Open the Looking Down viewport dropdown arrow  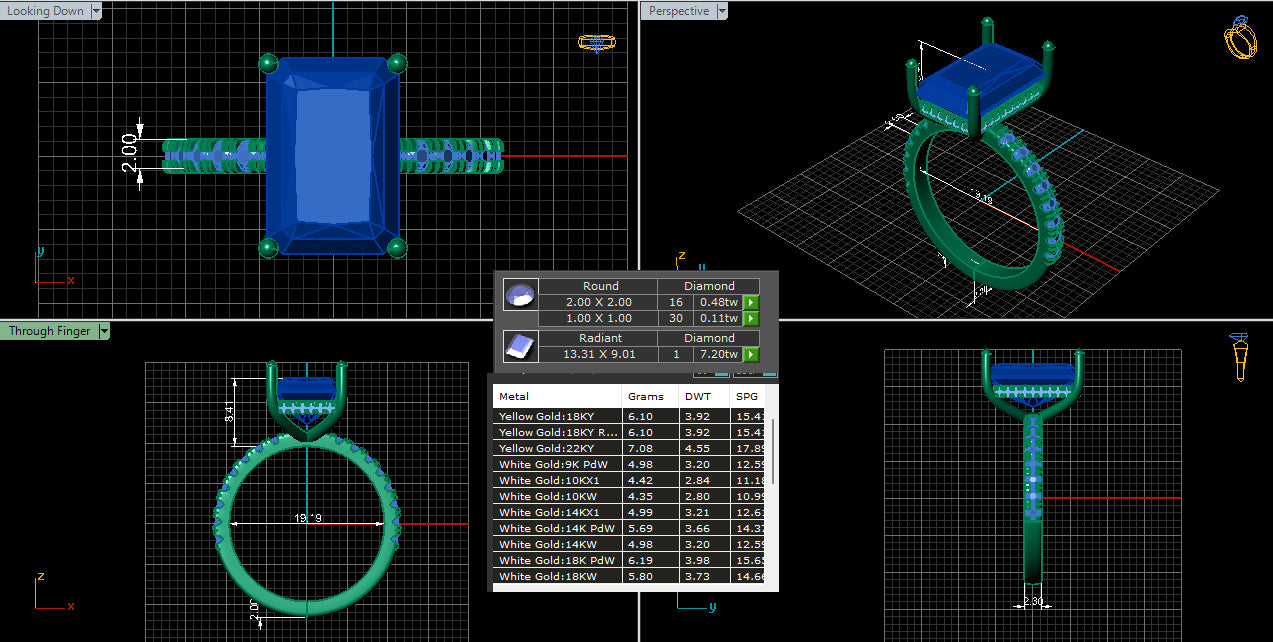tap(96, 11)
